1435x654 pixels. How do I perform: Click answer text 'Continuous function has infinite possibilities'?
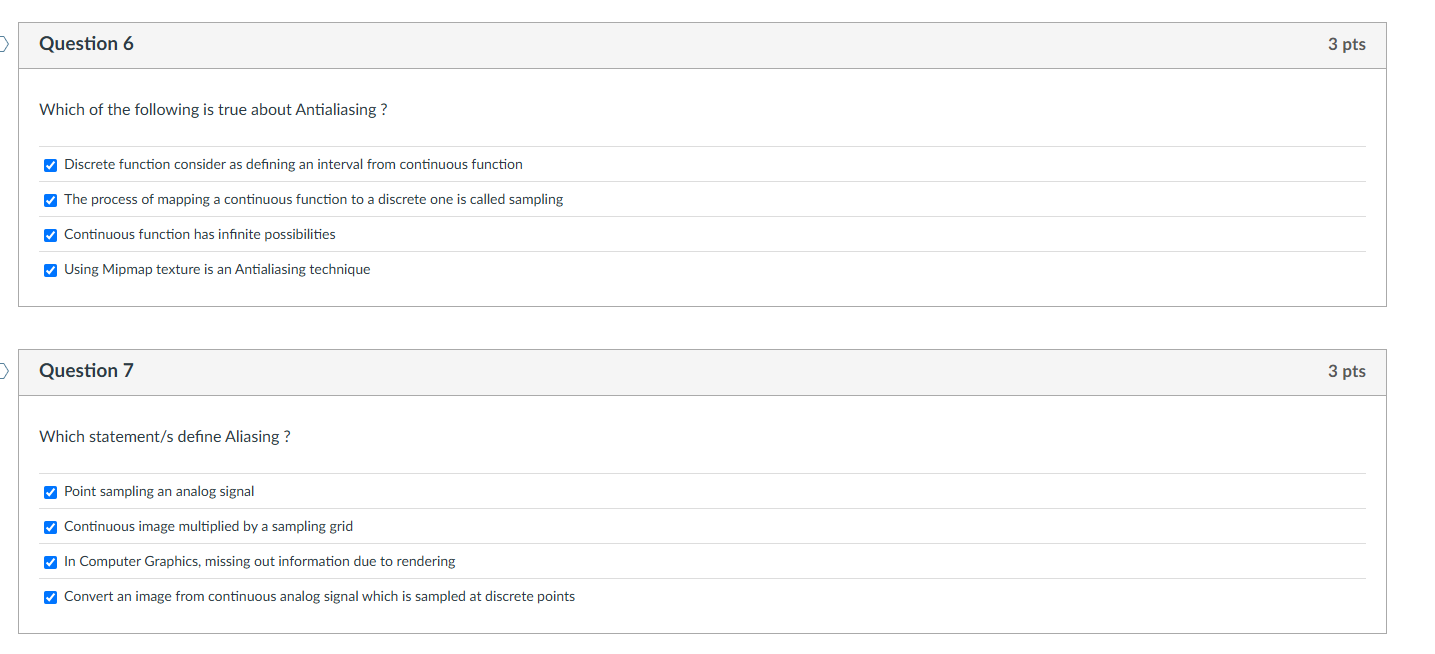(200, 234)
